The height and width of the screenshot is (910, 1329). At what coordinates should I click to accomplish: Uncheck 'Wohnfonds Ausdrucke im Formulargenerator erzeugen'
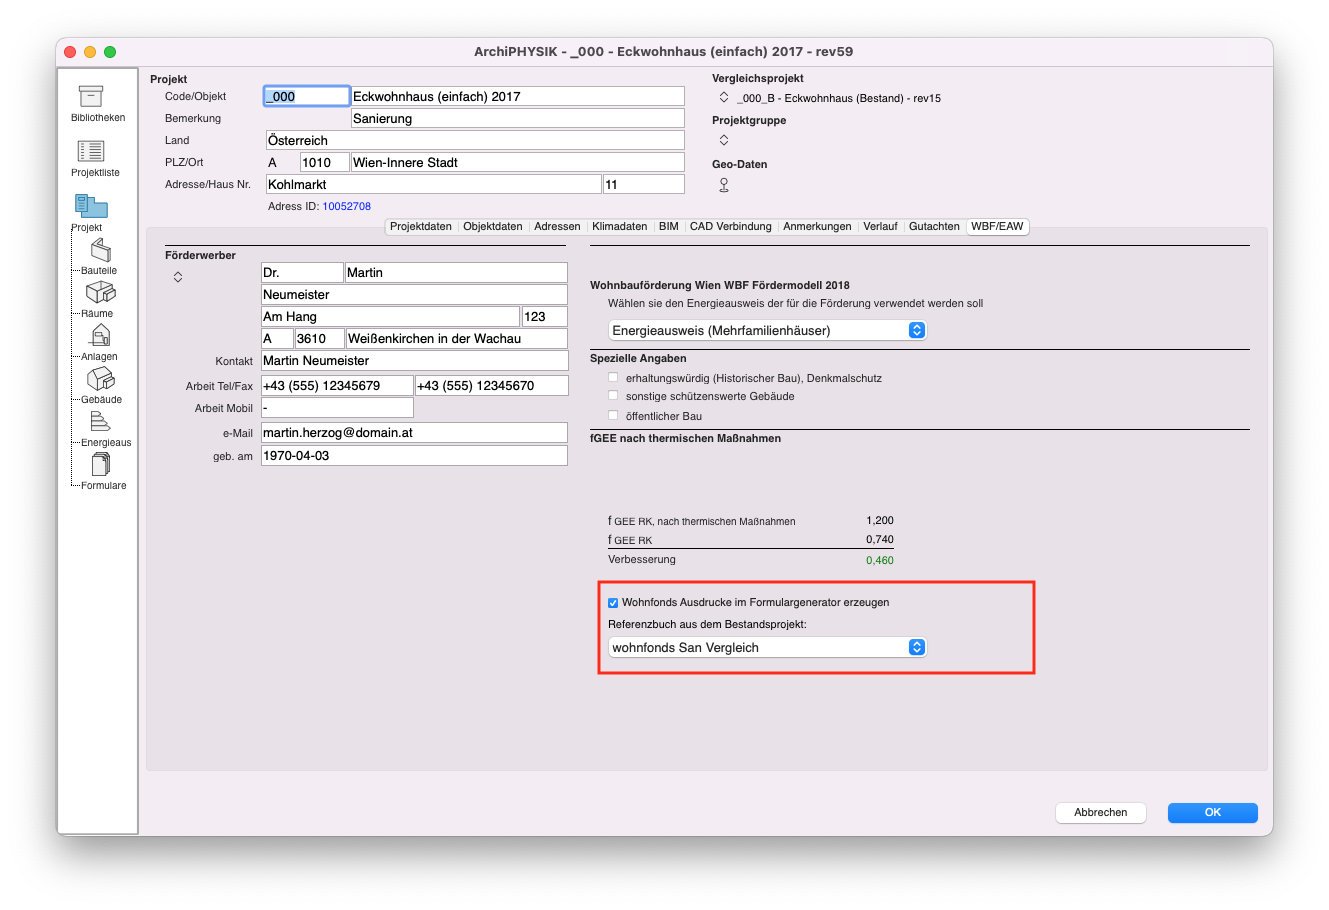(x=613, y=603)
